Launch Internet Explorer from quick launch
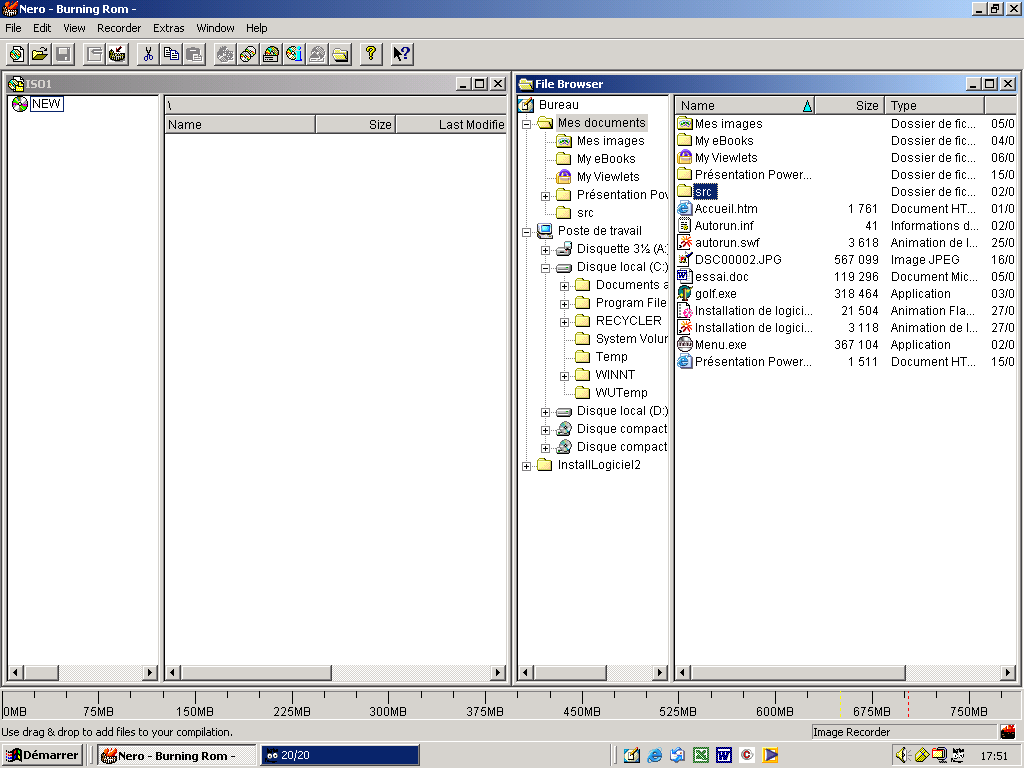Viewport: 1024px width, 768px height. click(x=654, y=756)
